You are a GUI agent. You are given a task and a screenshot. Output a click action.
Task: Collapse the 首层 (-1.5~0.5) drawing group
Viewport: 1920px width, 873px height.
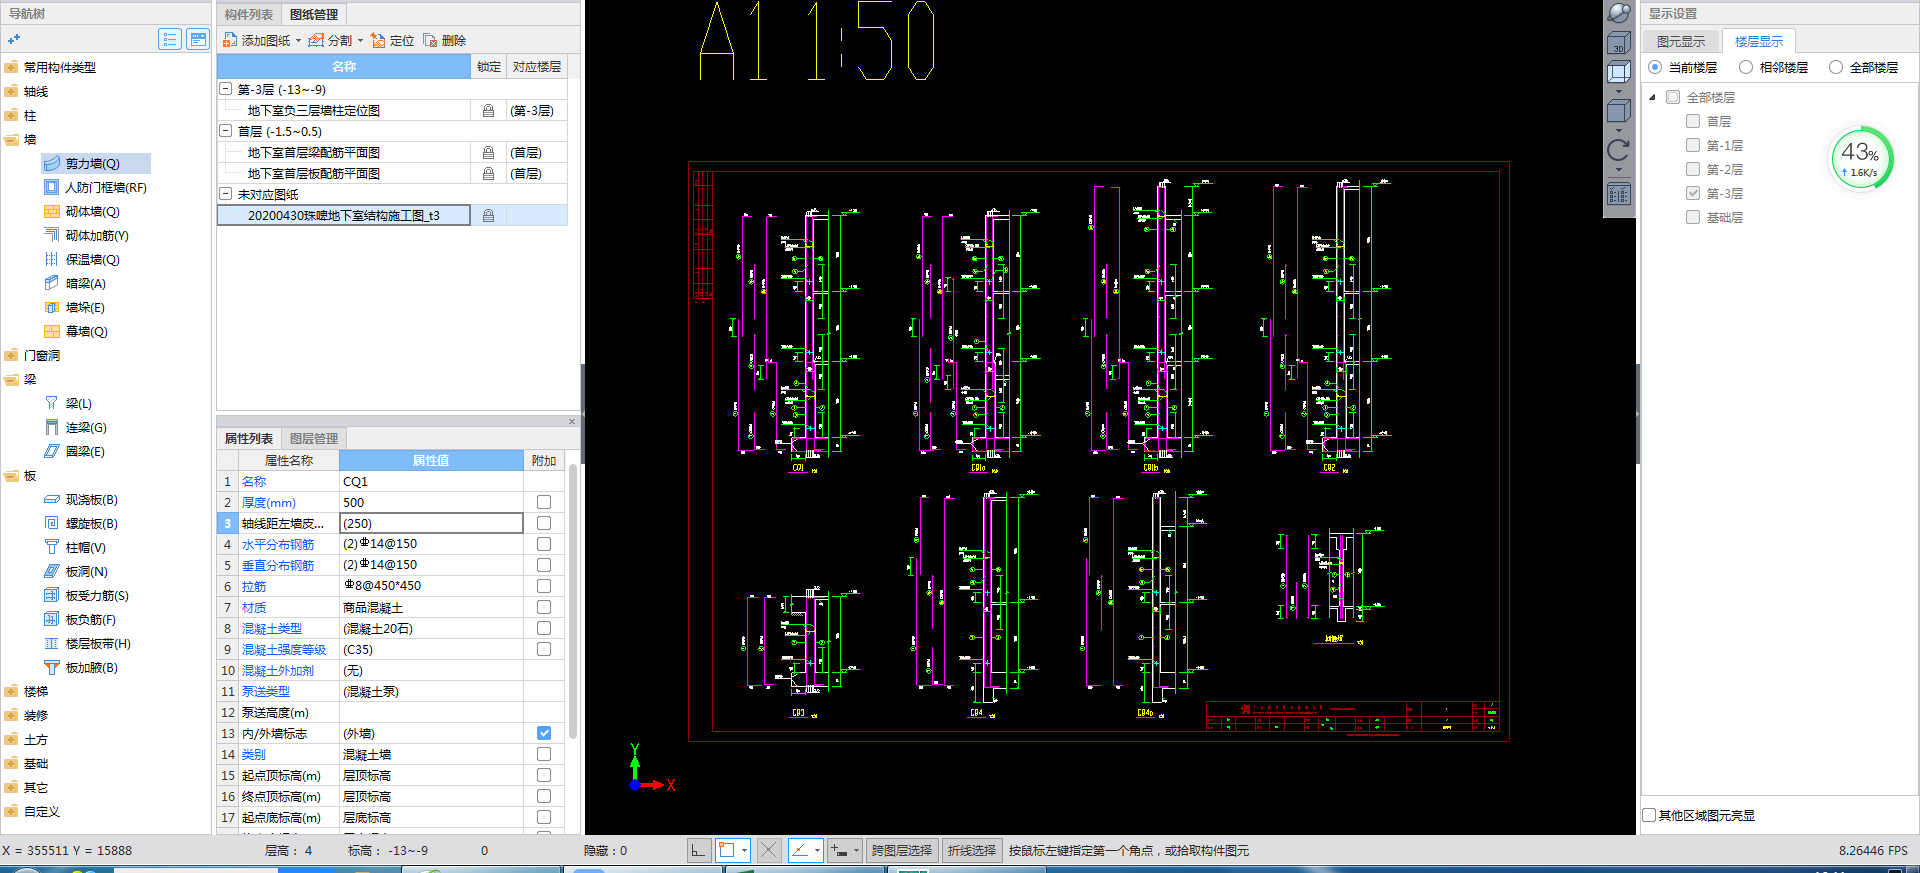pyautogui.click(x=226, y=131)
